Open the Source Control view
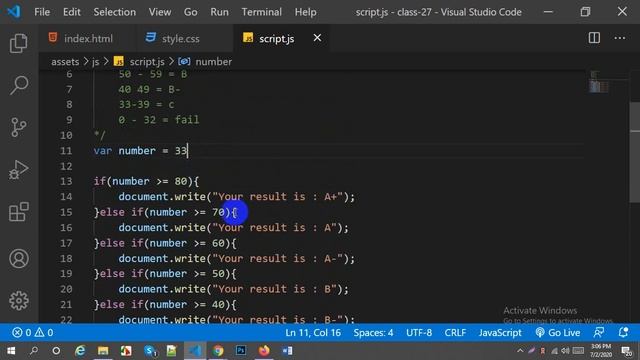640x360 pixels. click(x=18, y=127)
